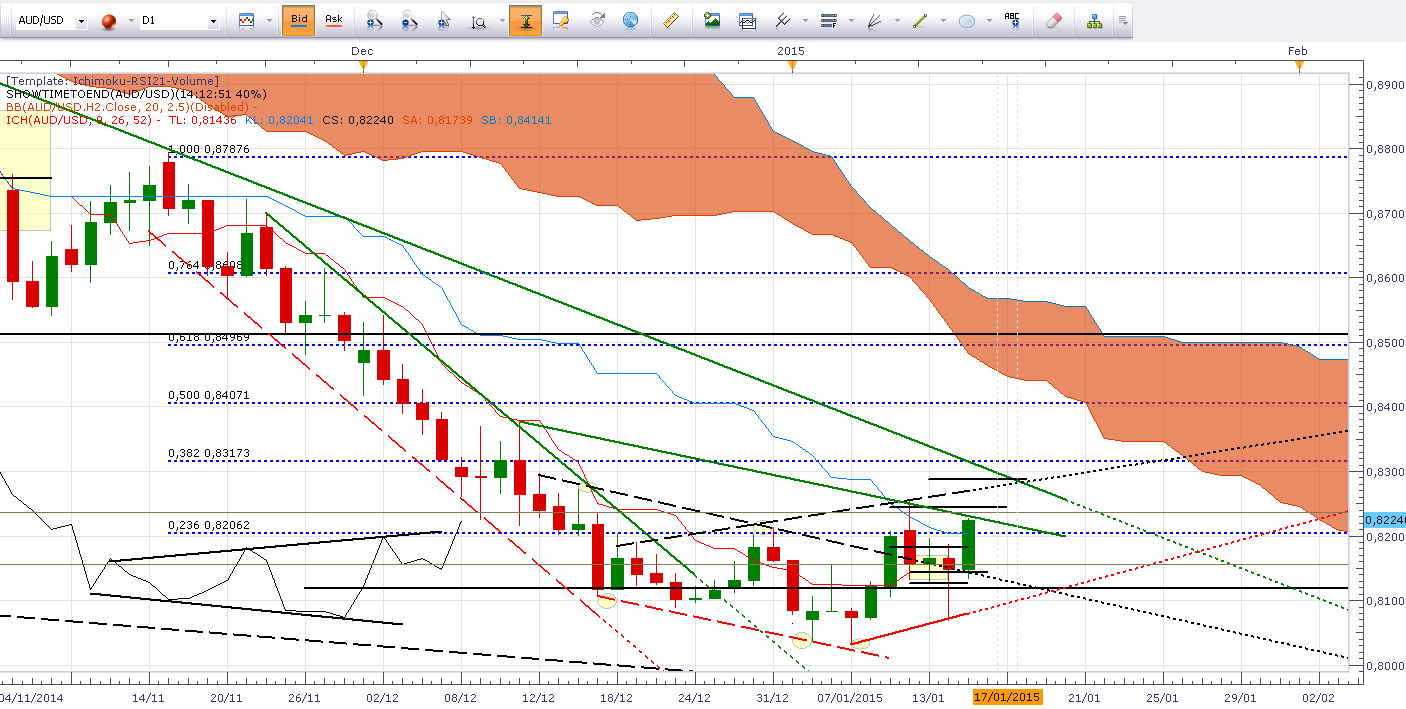Click the SB: 0,84141 Ichimoku value
This screenshot has width=1406, height=709.
tap(516, 119)
